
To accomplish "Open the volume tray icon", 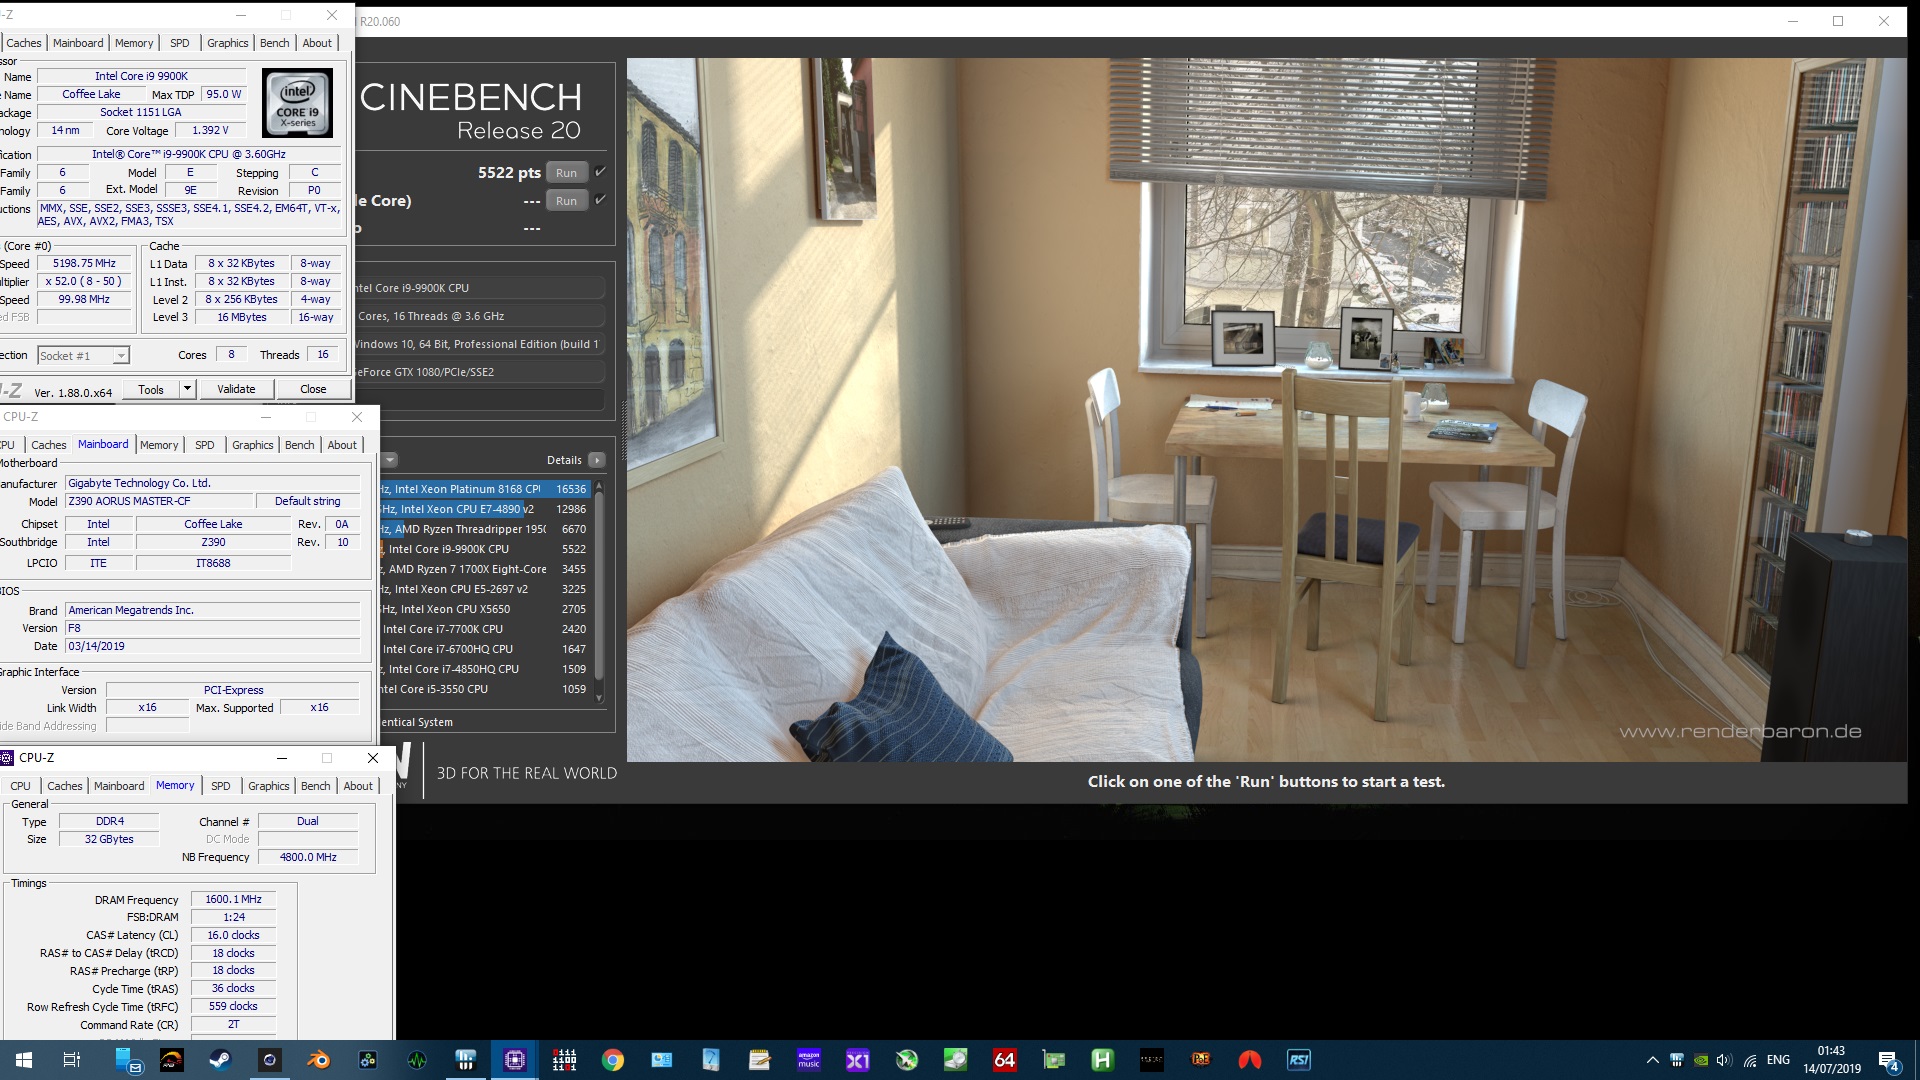I will point(1724,1060).
